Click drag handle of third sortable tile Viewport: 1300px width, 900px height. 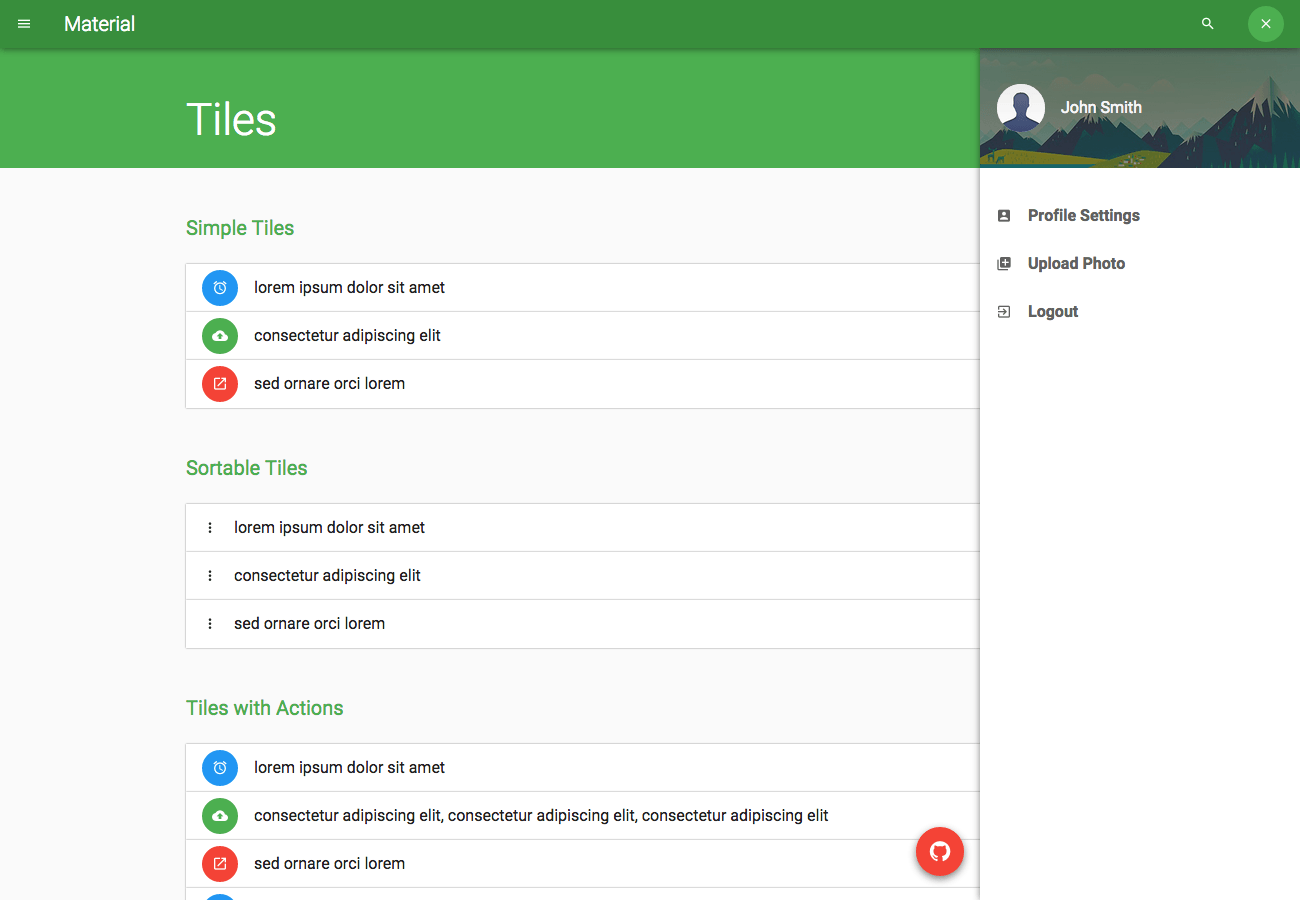210,624
